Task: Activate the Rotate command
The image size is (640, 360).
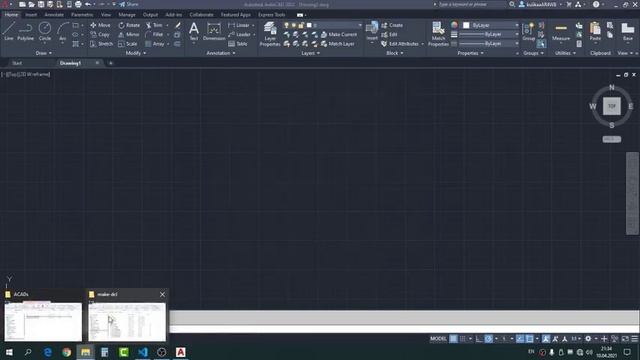Action: click(x=129, y=25)
